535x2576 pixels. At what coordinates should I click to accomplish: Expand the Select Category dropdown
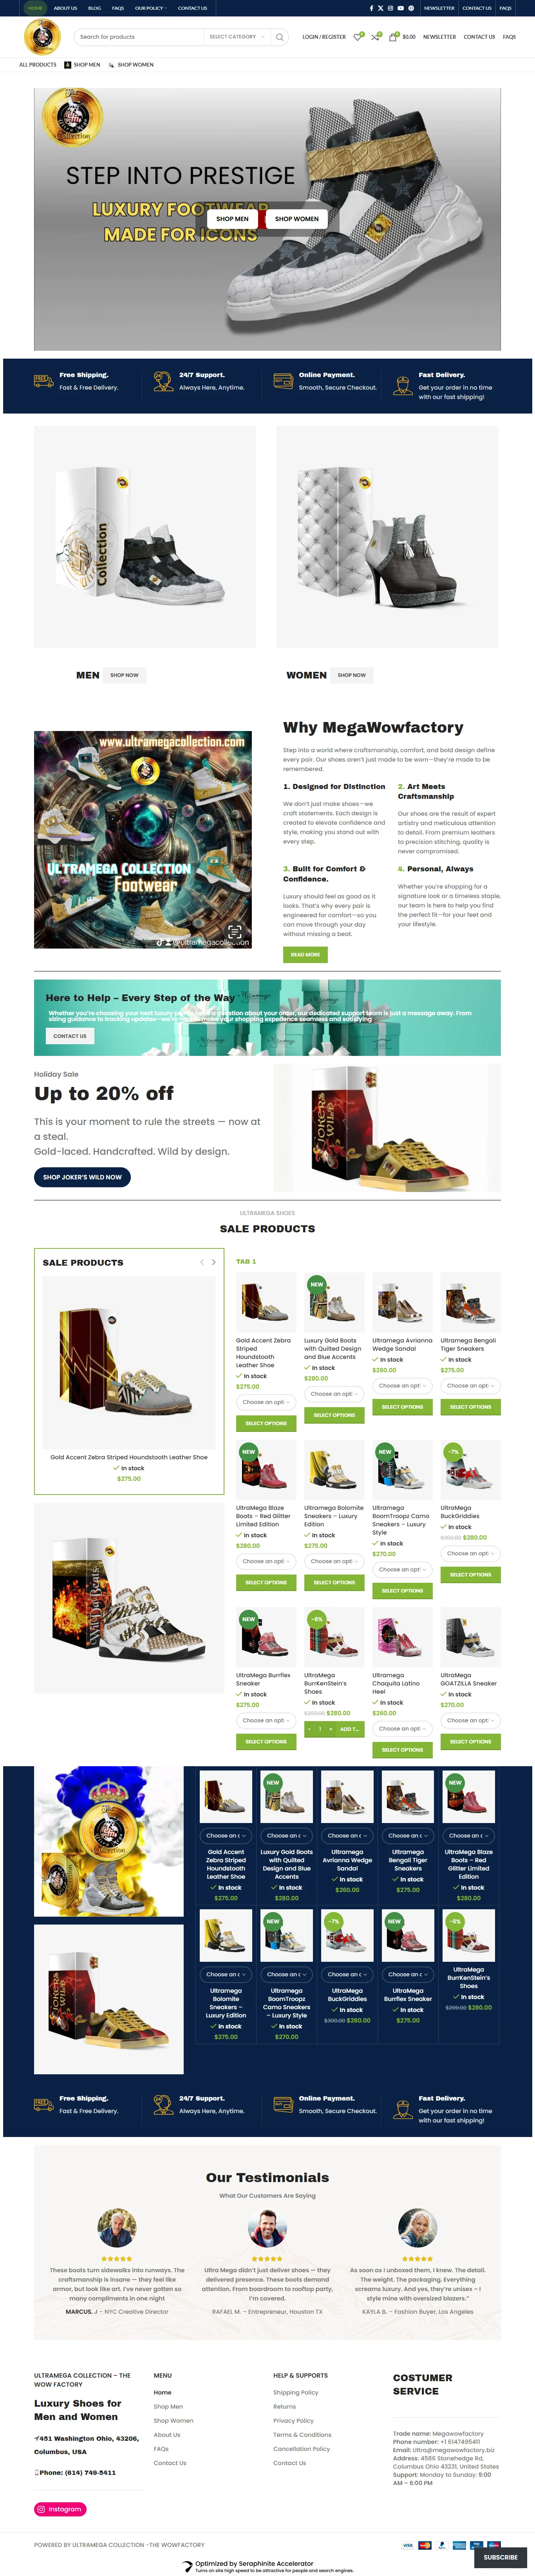coord(236,37)
